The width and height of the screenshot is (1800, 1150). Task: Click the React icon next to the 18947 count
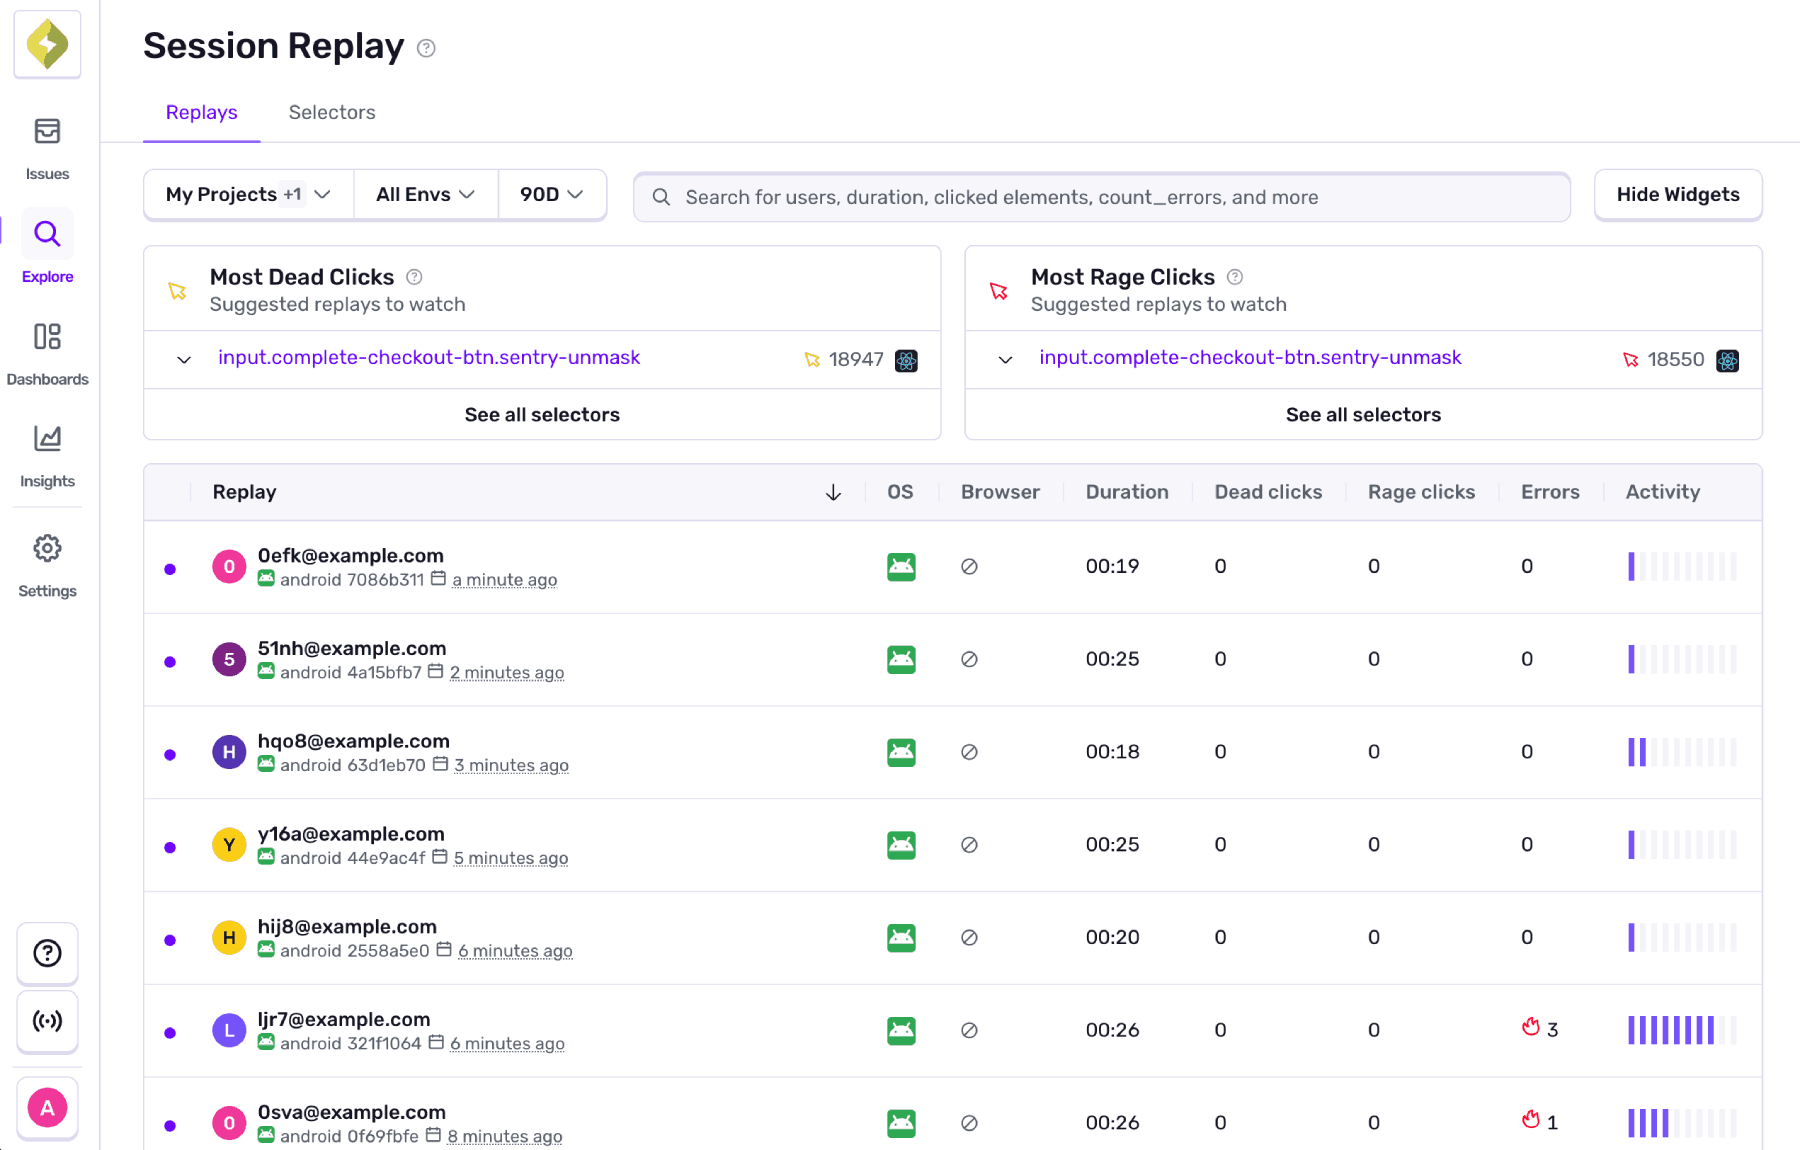[x=905, y=360]
